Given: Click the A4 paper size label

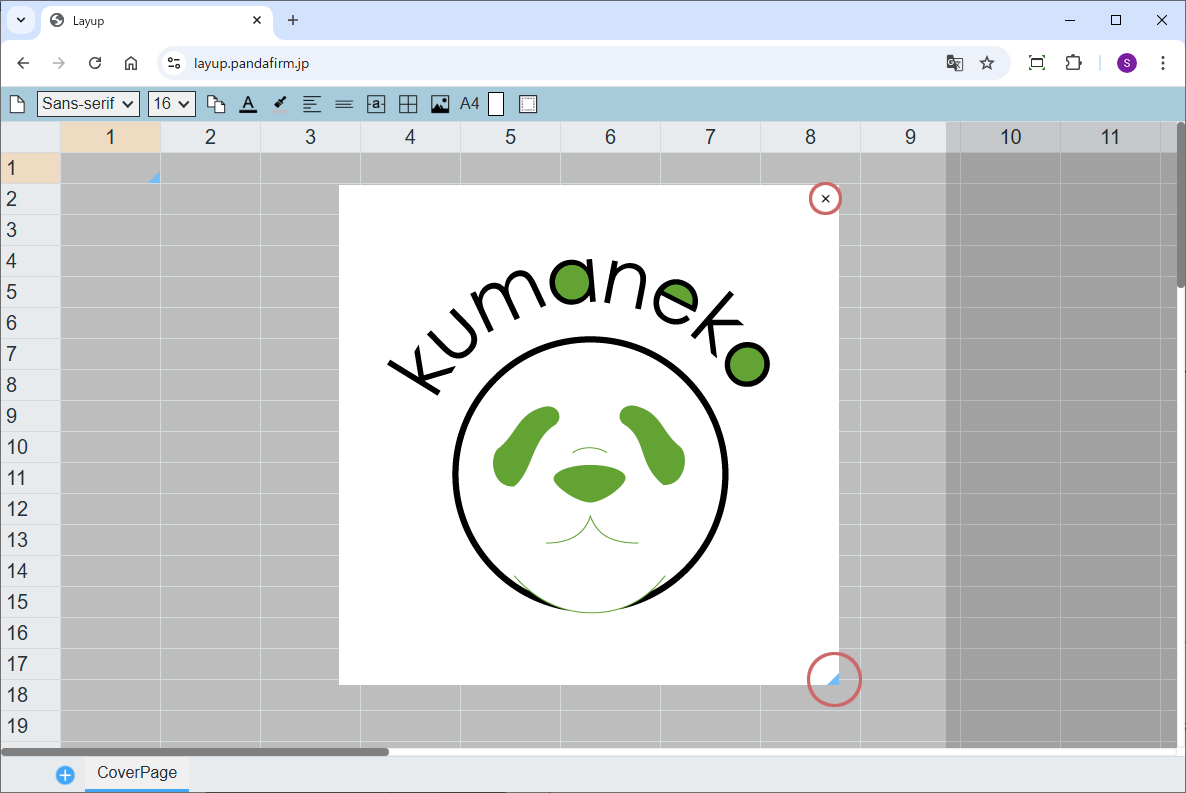Looking at the screenshot, I should pyautogui.click(x=470, y=104).
